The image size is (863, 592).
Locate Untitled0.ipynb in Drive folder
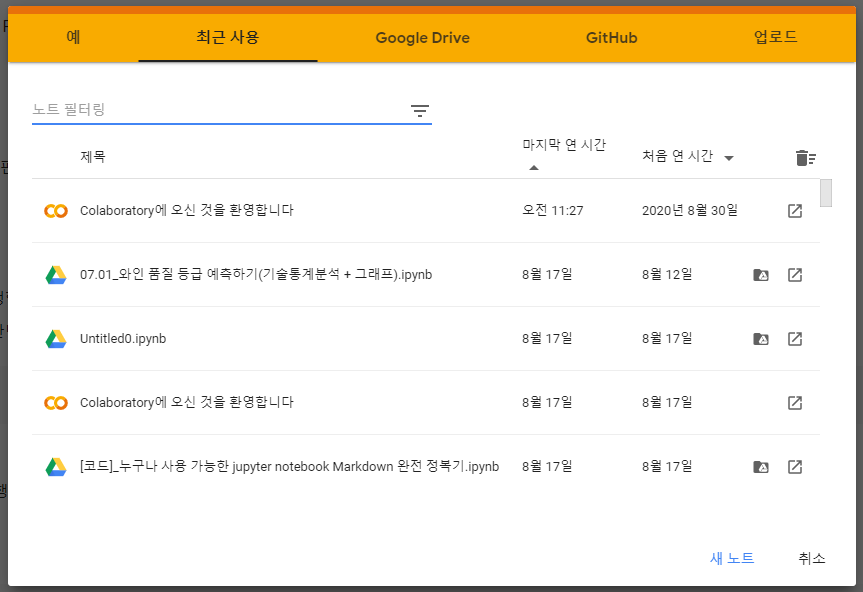click(761, 339)
